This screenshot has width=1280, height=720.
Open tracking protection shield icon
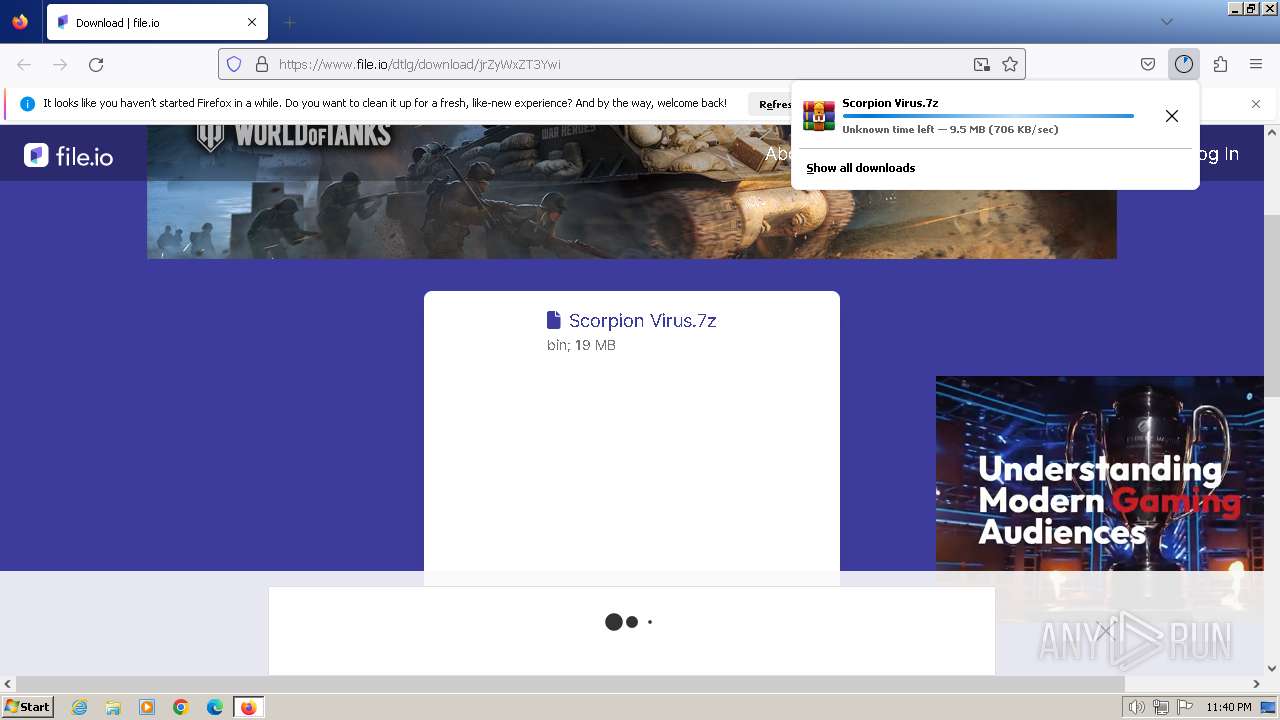tap(234, 64)
